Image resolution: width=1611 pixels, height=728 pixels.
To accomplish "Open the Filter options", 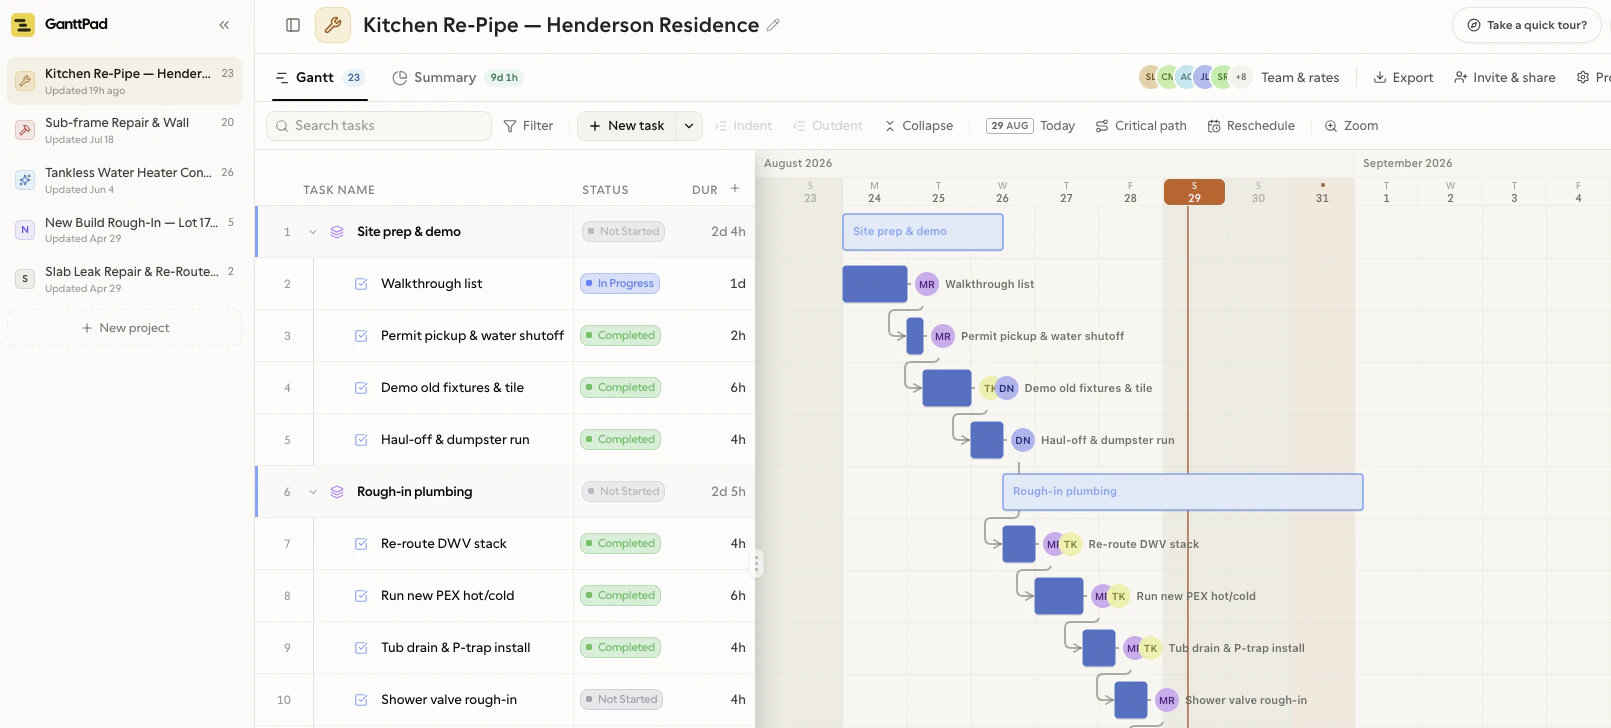I will coord(528,125).
